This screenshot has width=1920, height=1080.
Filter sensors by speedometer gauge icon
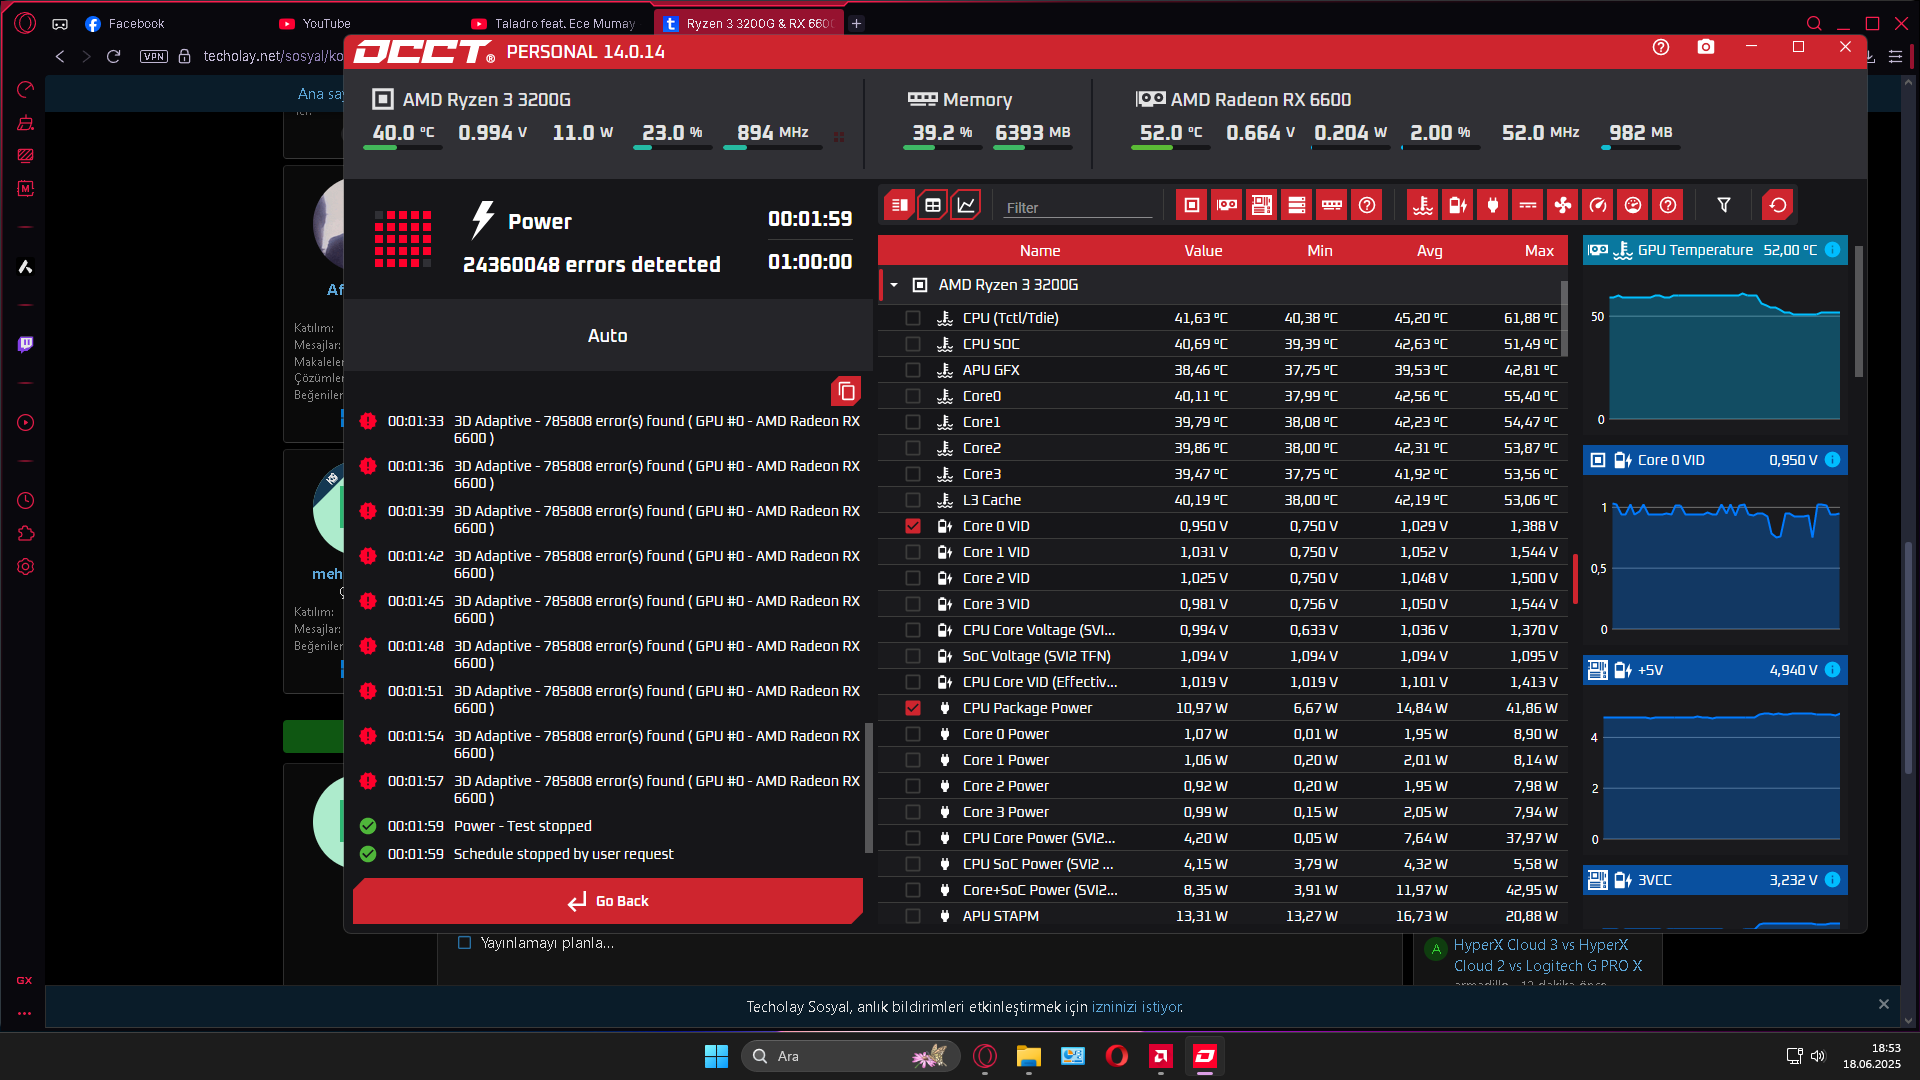[x=1598, y=206]
